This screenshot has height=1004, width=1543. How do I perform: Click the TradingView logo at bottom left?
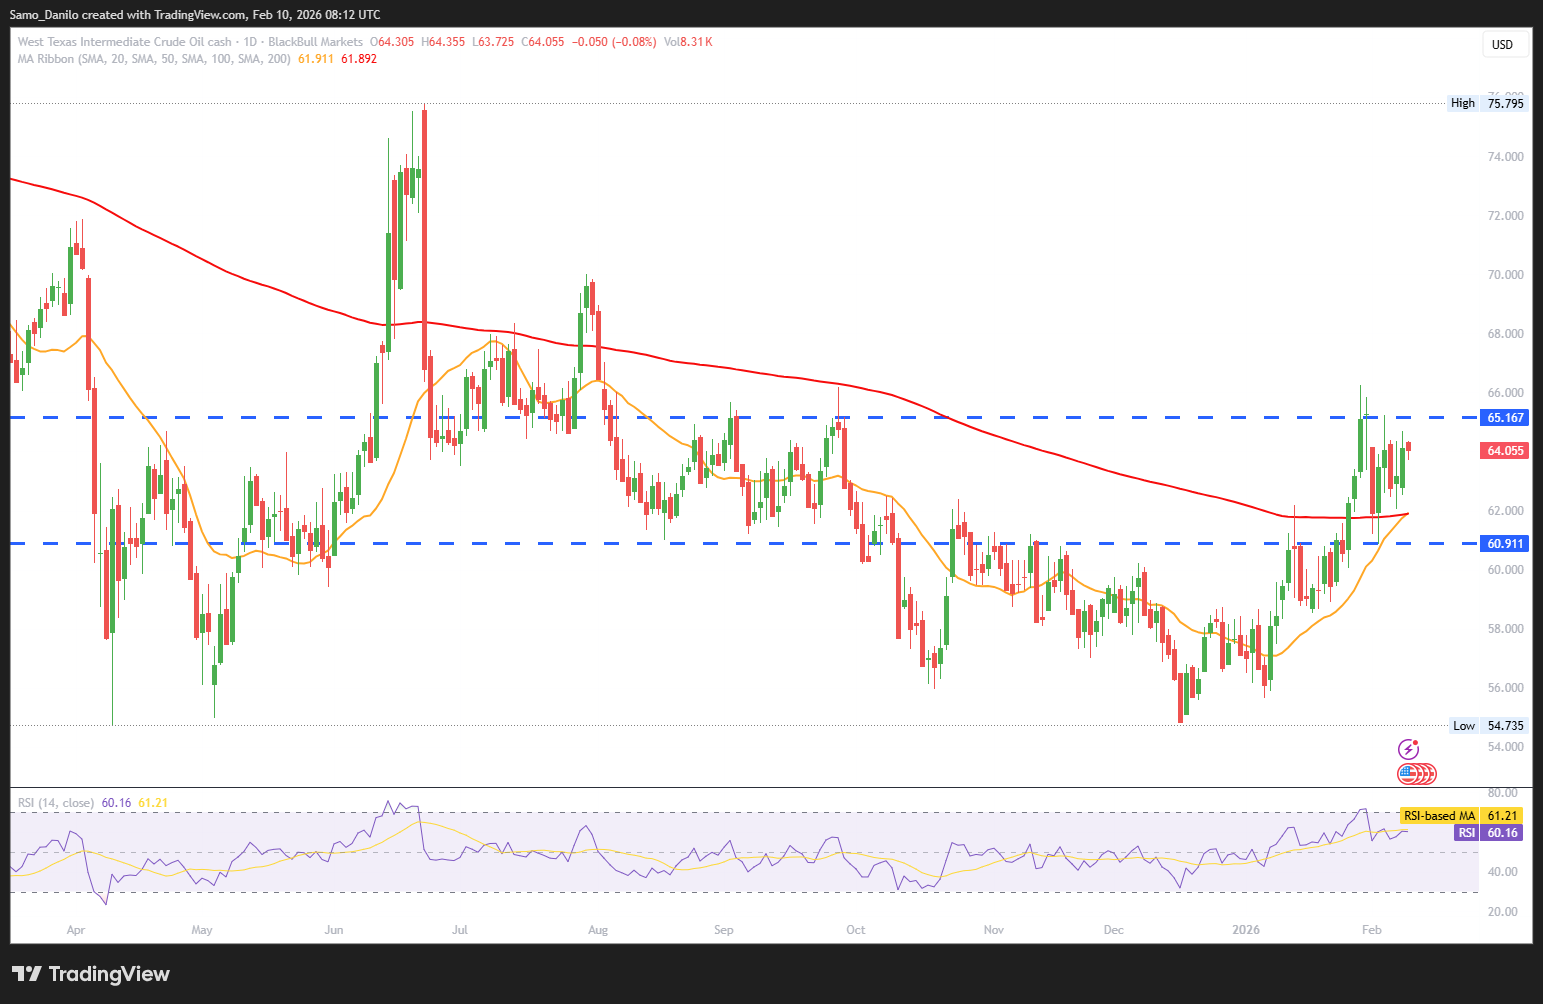tap(91, 974)
